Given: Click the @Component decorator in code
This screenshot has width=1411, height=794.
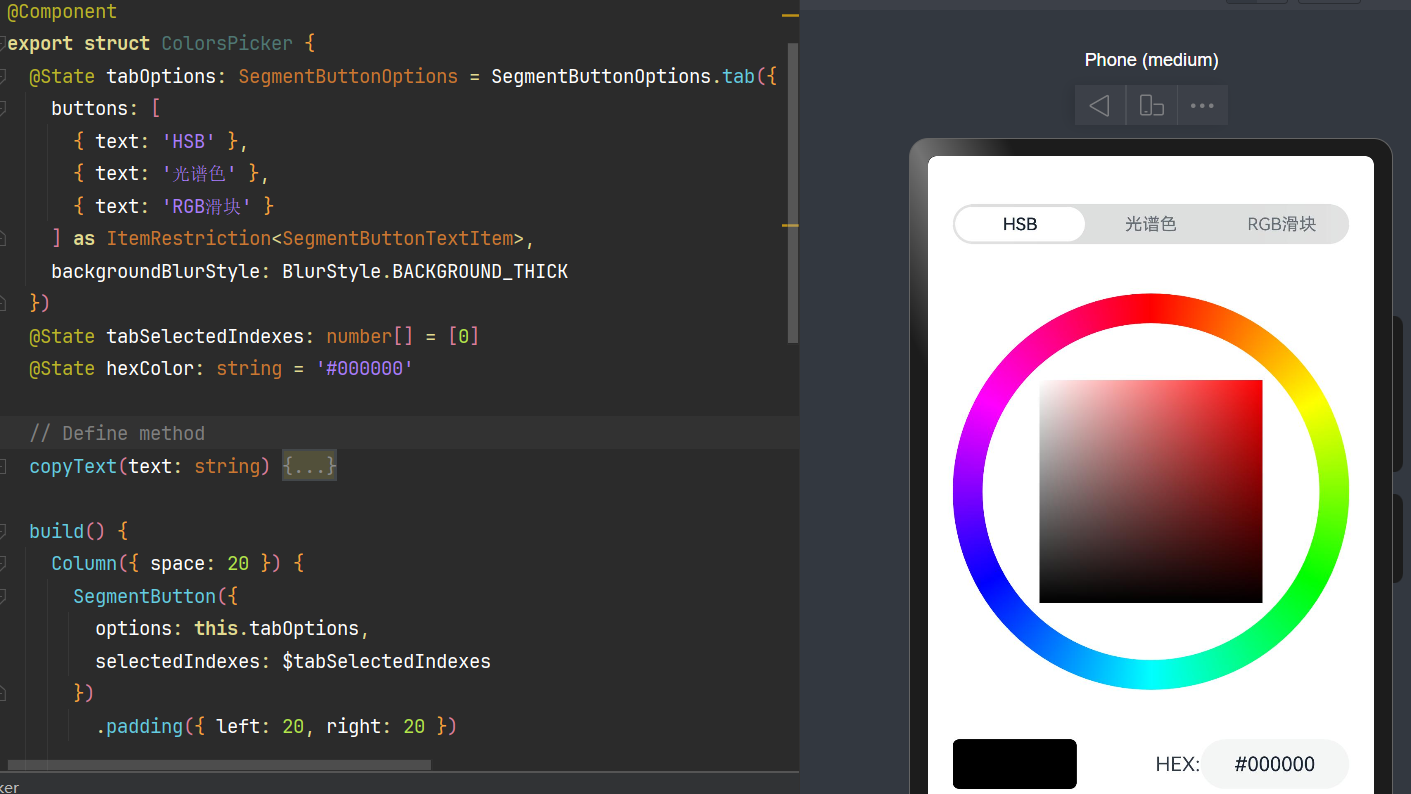Looking at the screenshot, I should pos(62,12).
